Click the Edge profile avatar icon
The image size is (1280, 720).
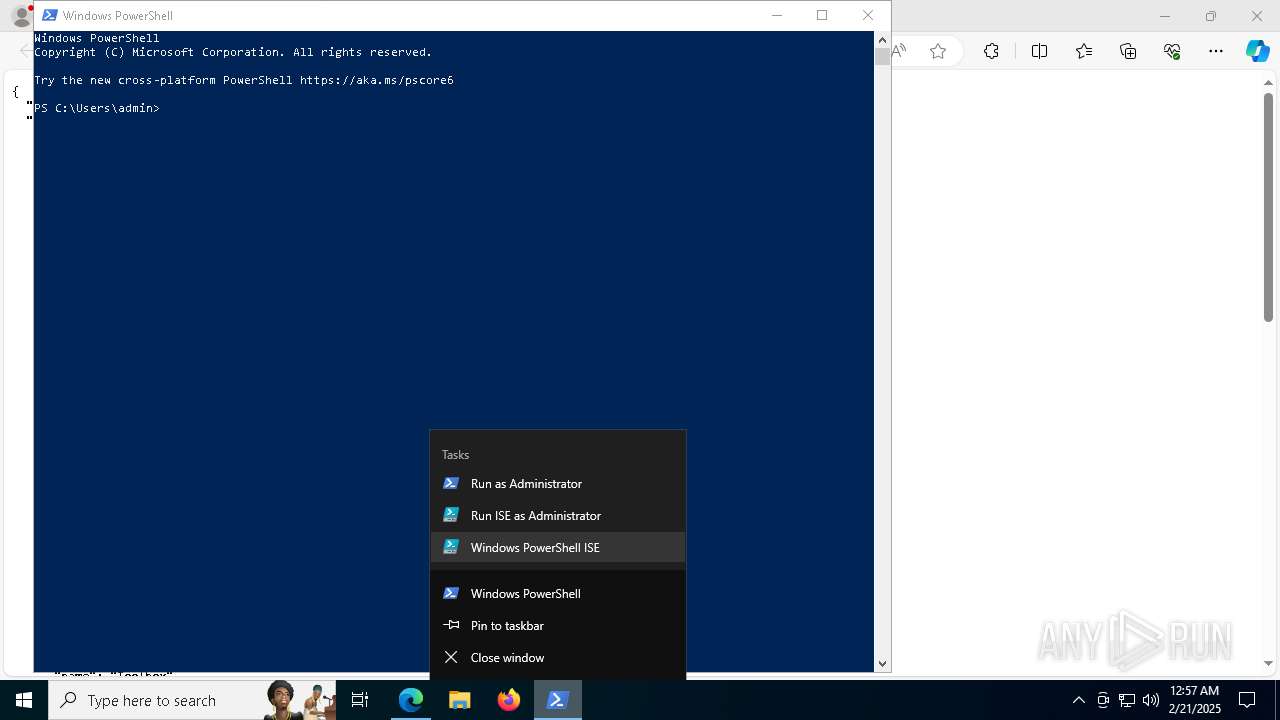20,16
